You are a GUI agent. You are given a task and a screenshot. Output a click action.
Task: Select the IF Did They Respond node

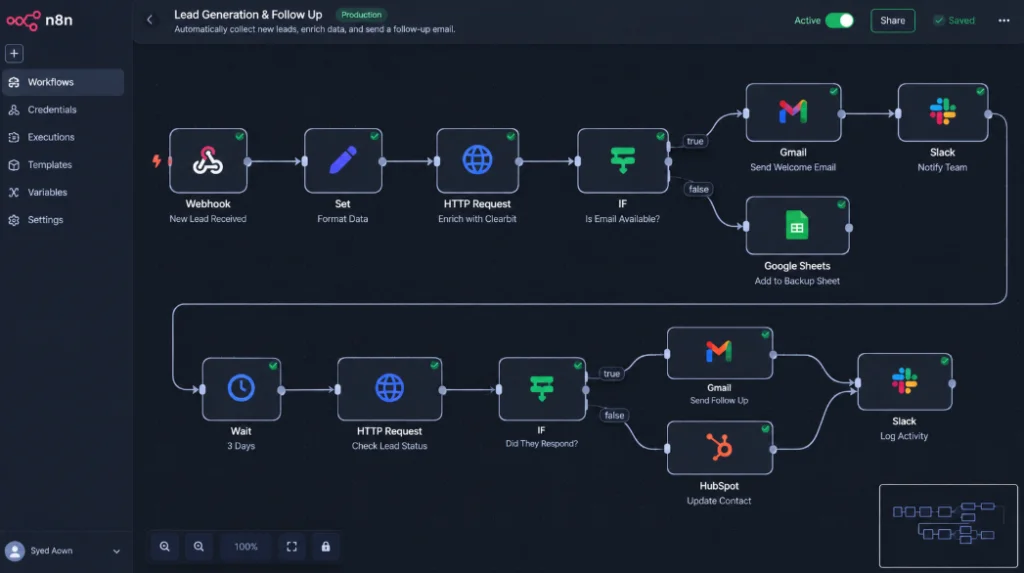[542, 389]
